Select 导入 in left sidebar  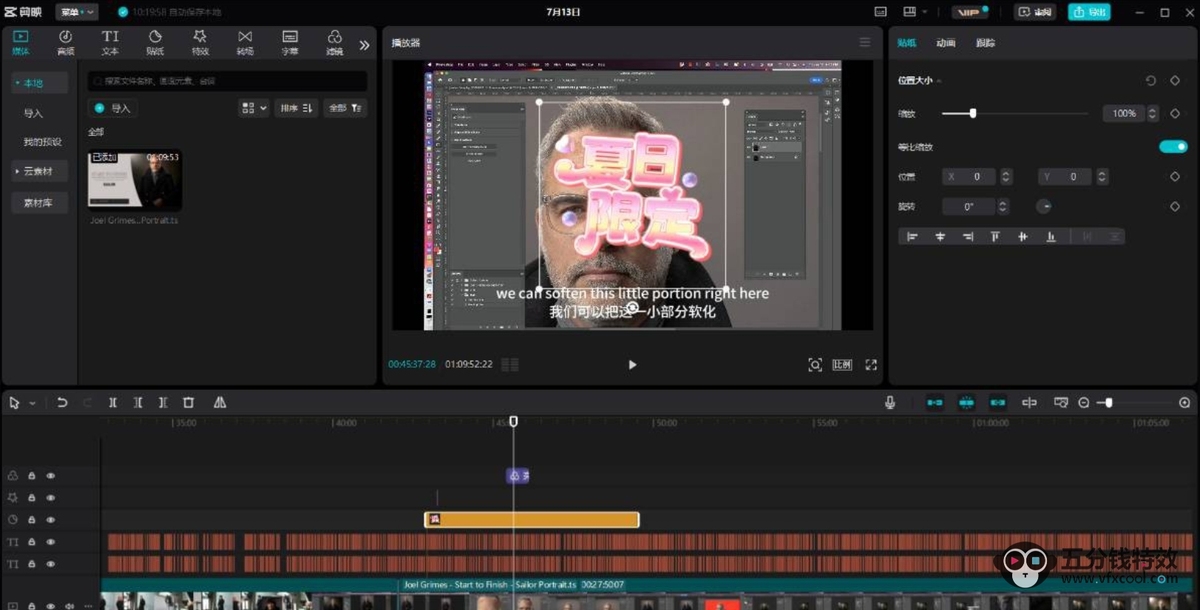34,114
